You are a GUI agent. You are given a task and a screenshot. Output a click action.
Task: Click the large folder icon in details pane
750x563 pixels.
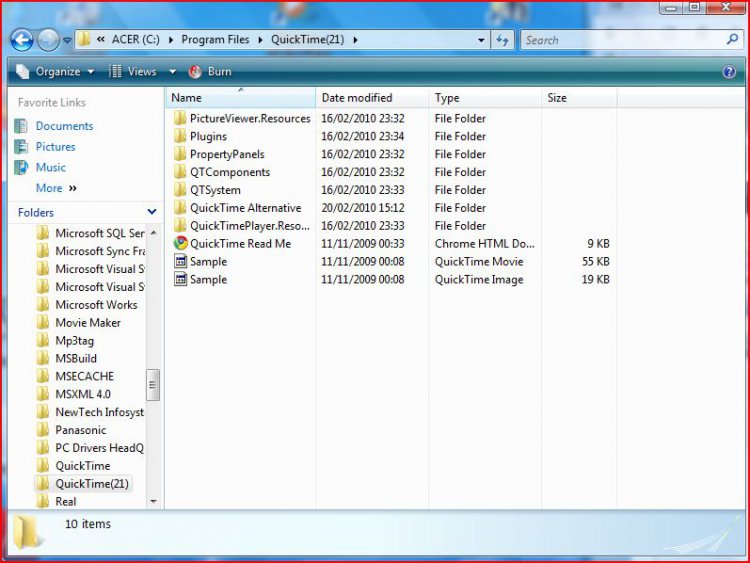tap(27, 531)
